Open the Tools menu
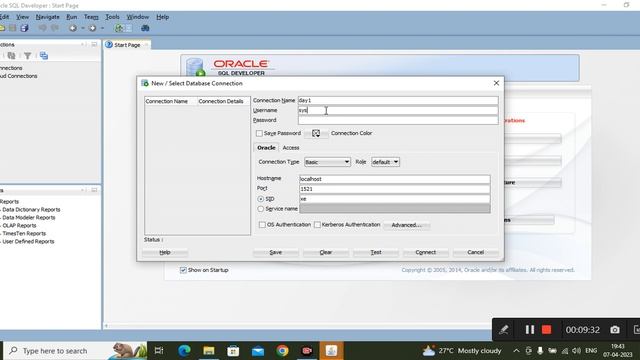640x360 pixels. [x=112, y=17]
